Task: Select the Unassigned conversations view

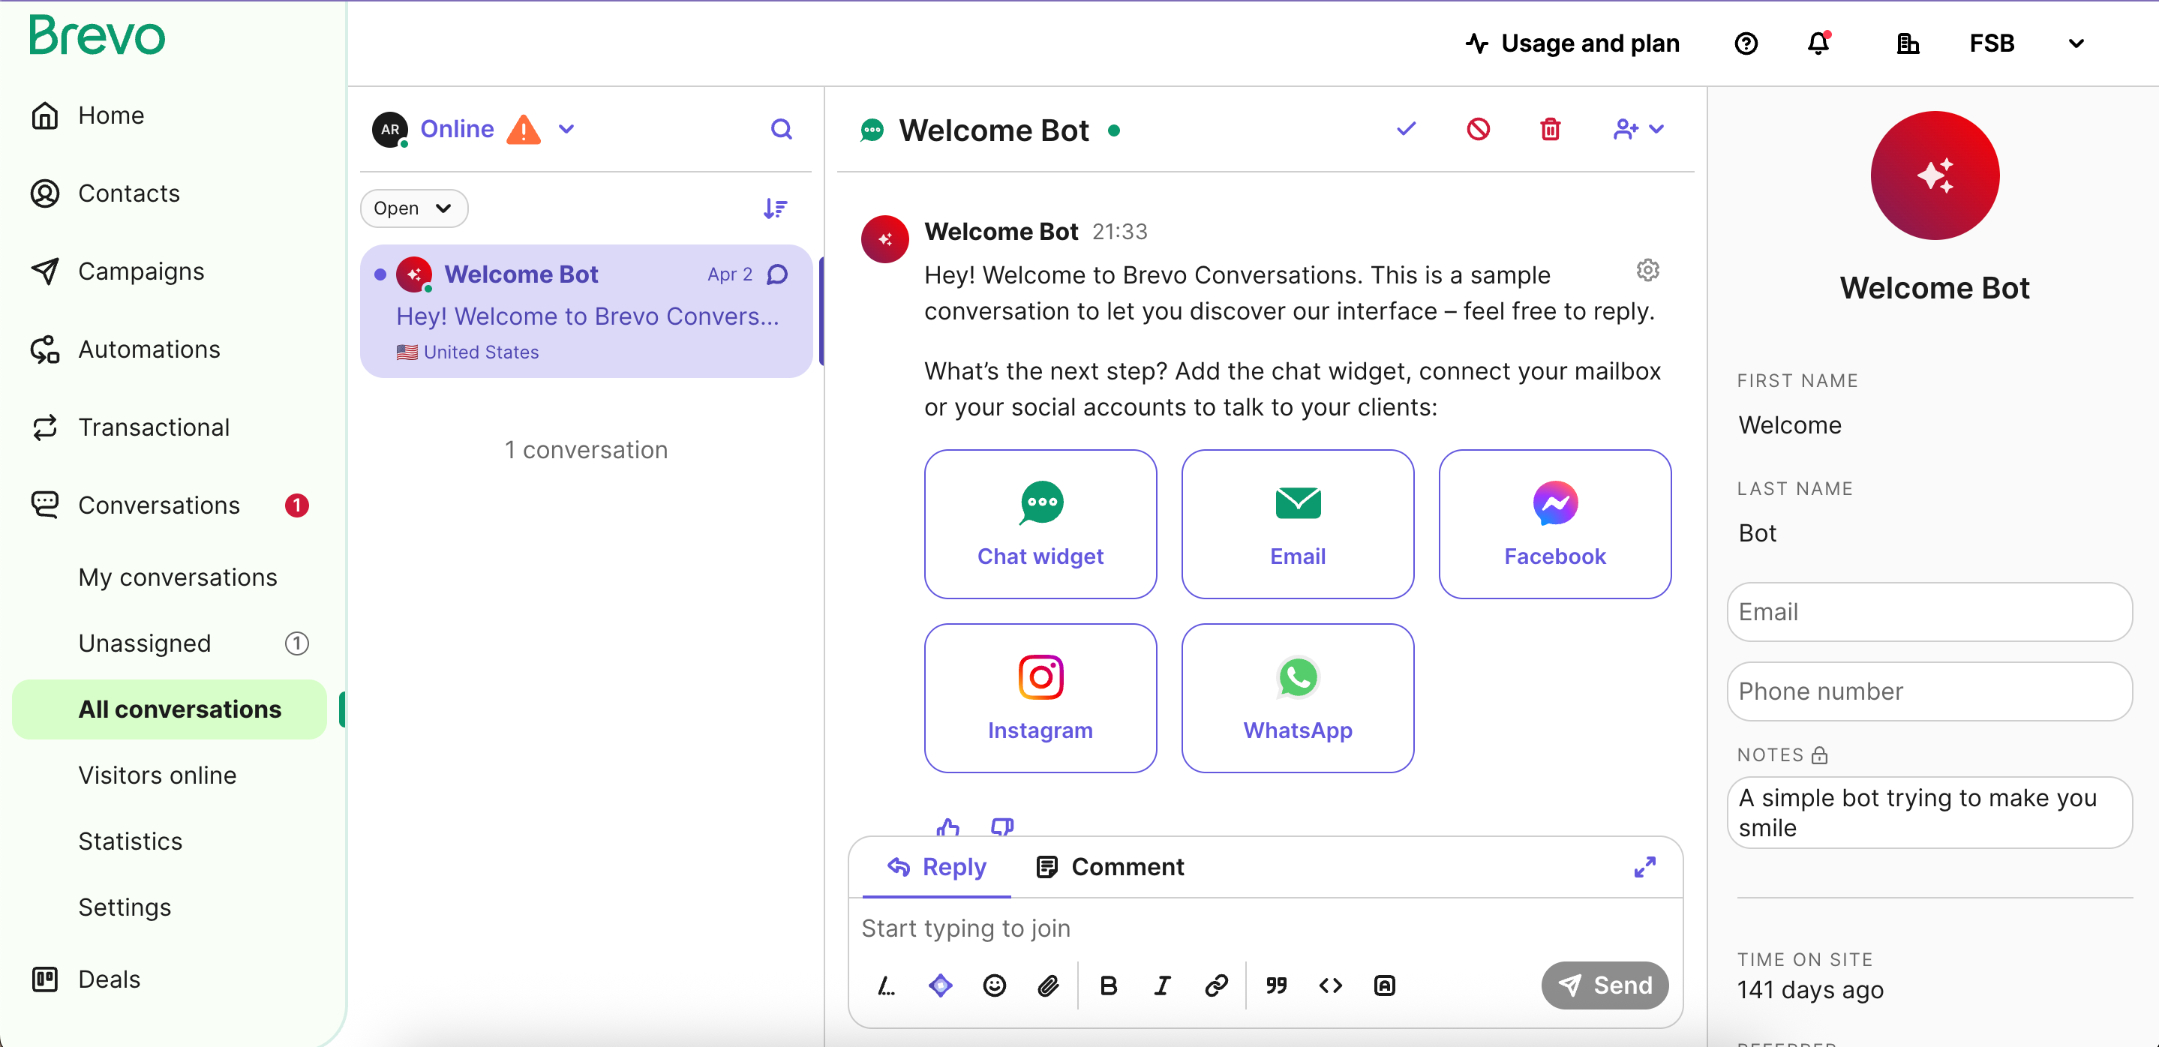Action: [145, 644]
